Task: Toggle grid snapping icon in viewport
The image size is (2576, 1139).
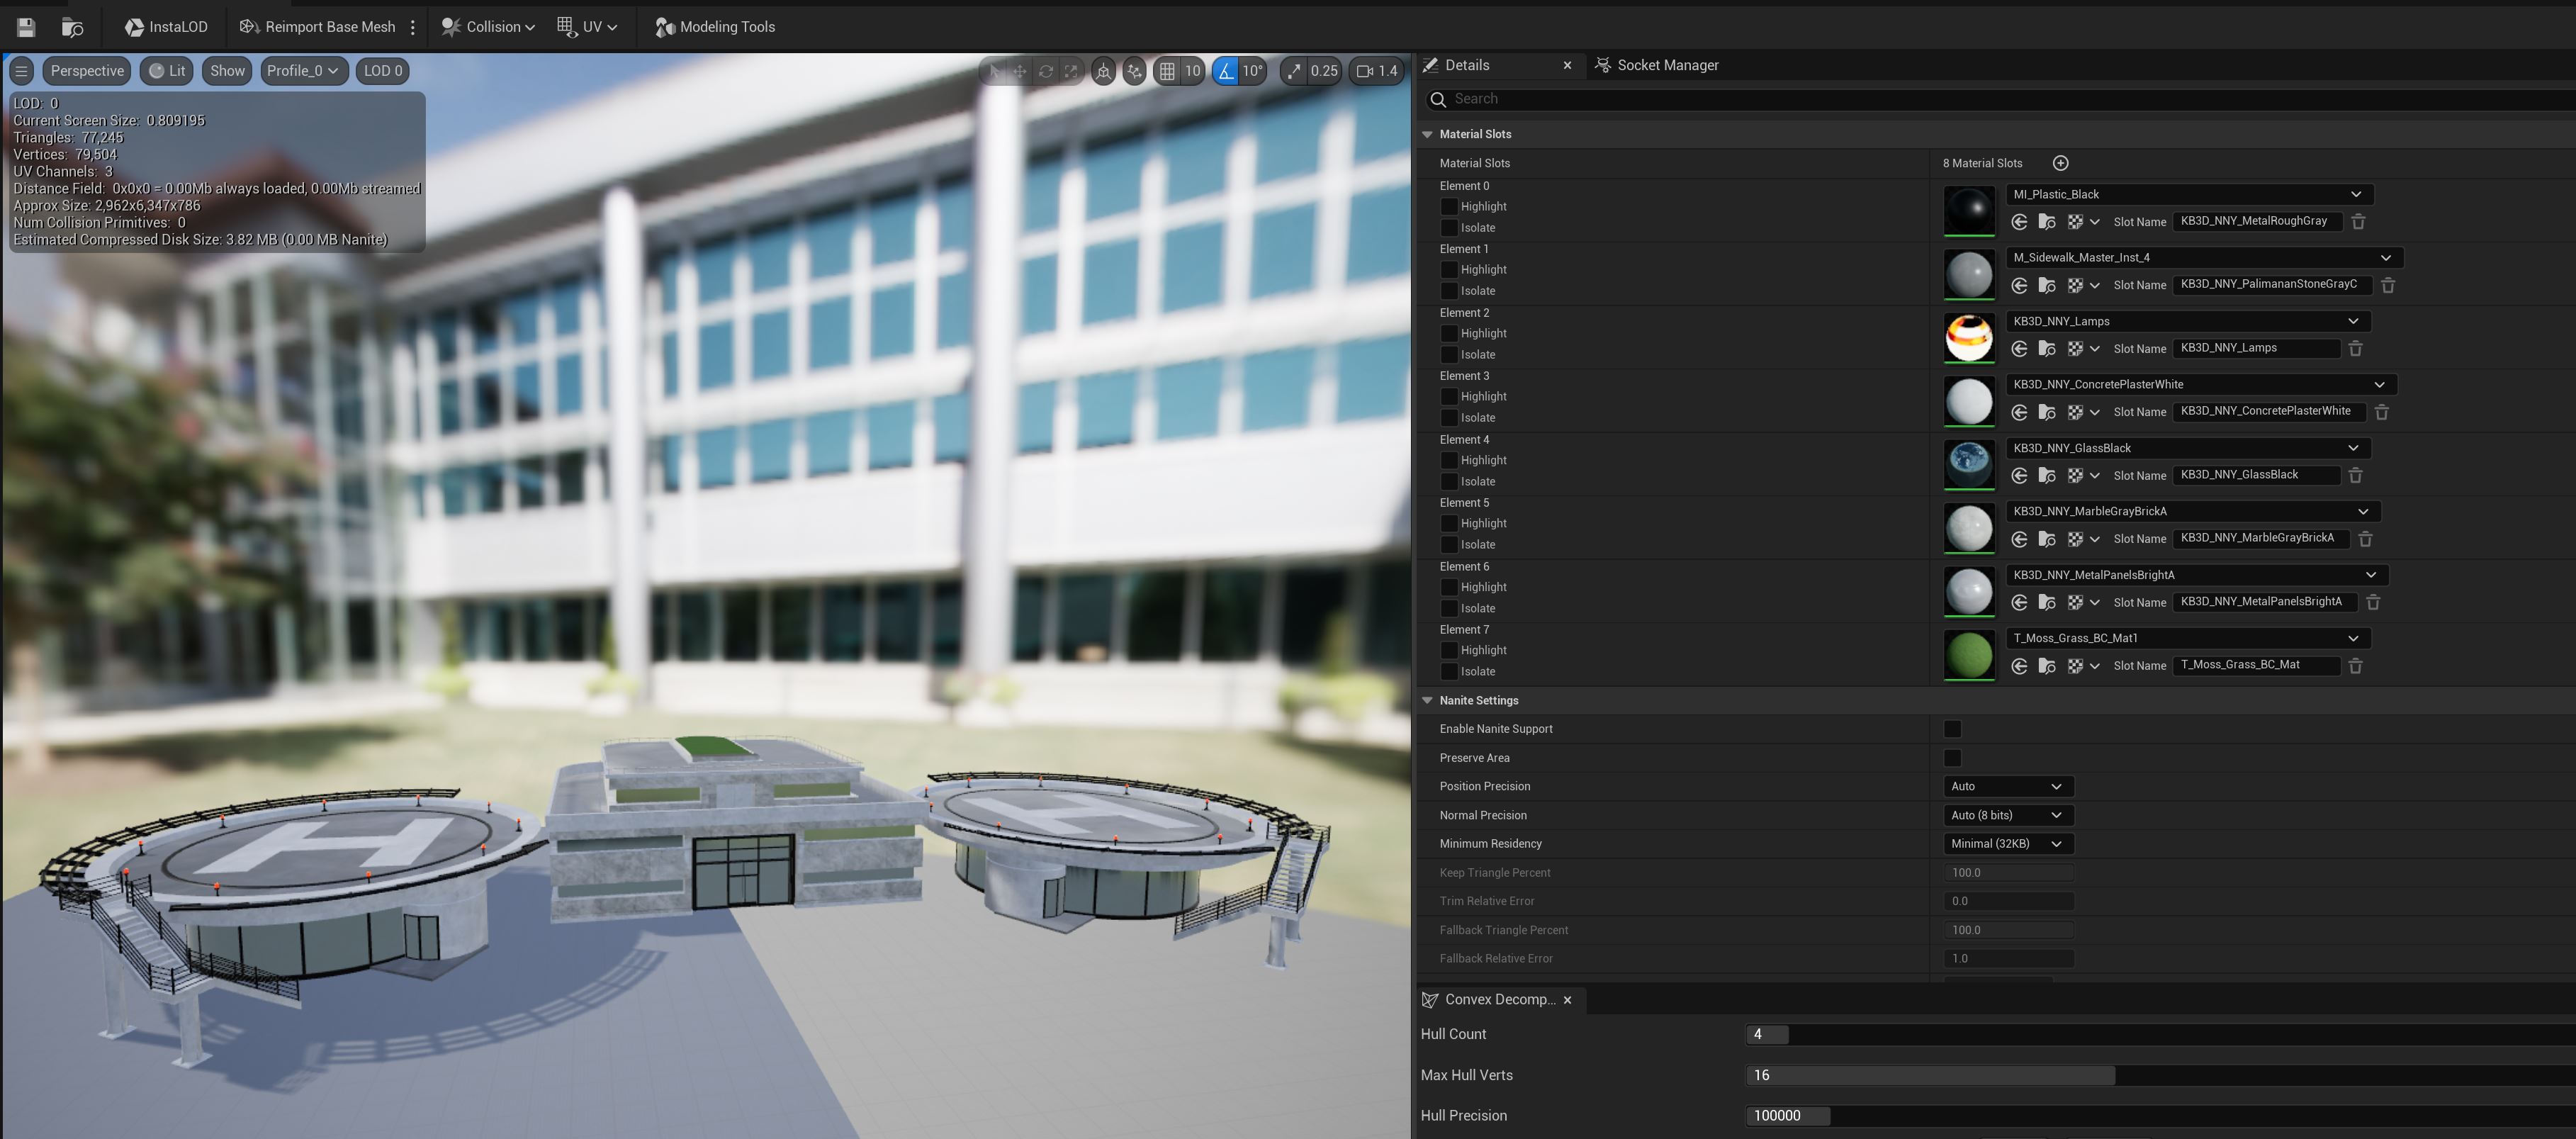Action: click(1167, 71)
